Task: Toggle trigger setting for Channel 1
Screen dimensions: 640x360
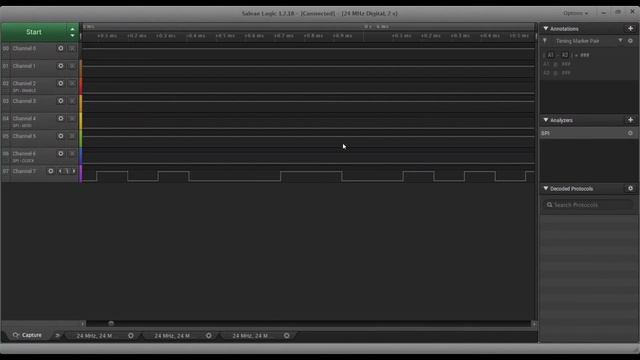Action: pos(72,66)
